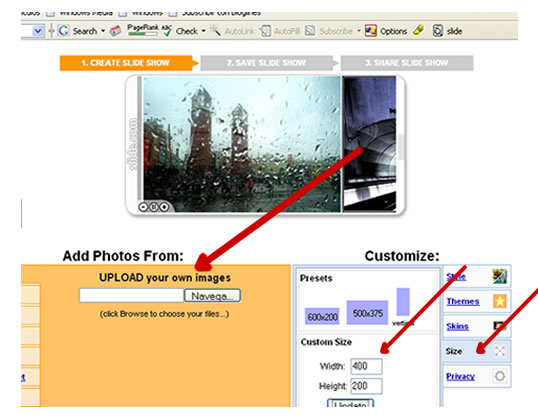
Task: Expand the Check dropdown arrow
Action: coord(203,31)
